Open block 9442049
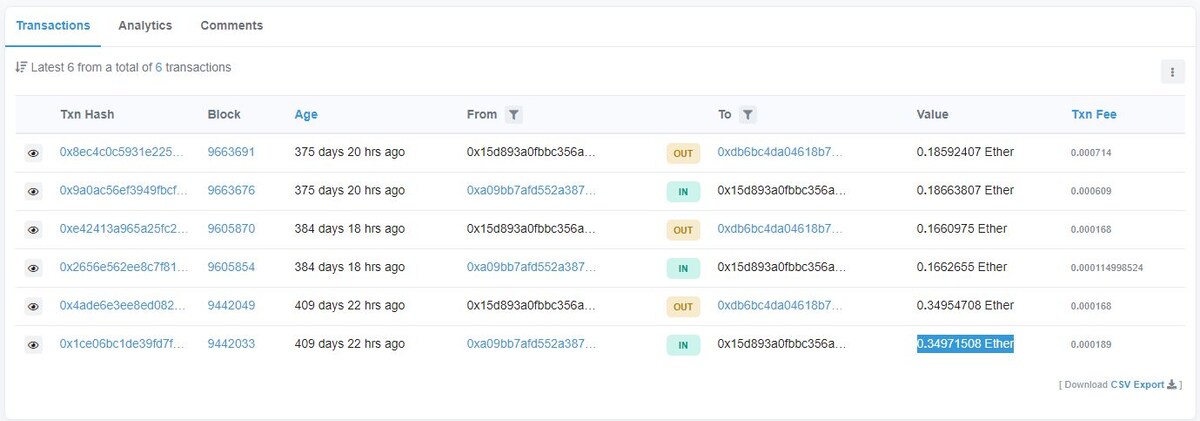 [x=231, y=305]
